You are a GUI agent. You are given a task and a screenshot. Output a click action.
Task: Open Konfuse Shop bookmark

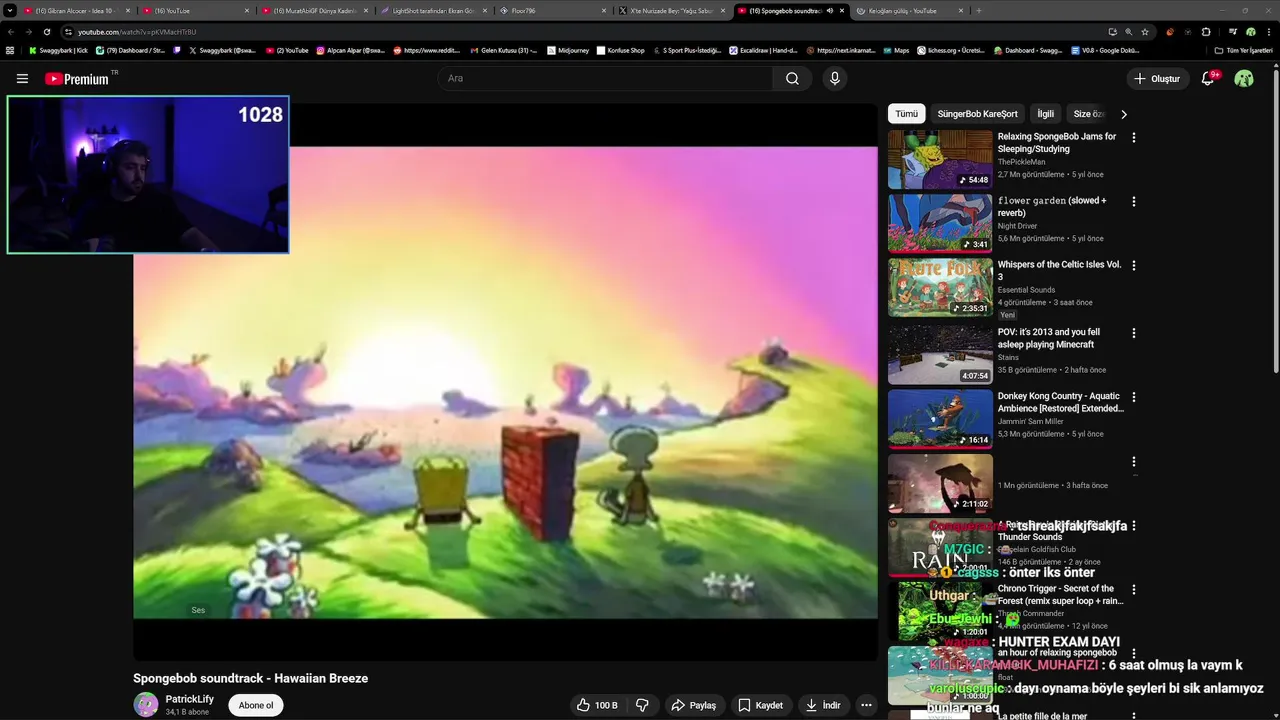(x=620, y=50)
